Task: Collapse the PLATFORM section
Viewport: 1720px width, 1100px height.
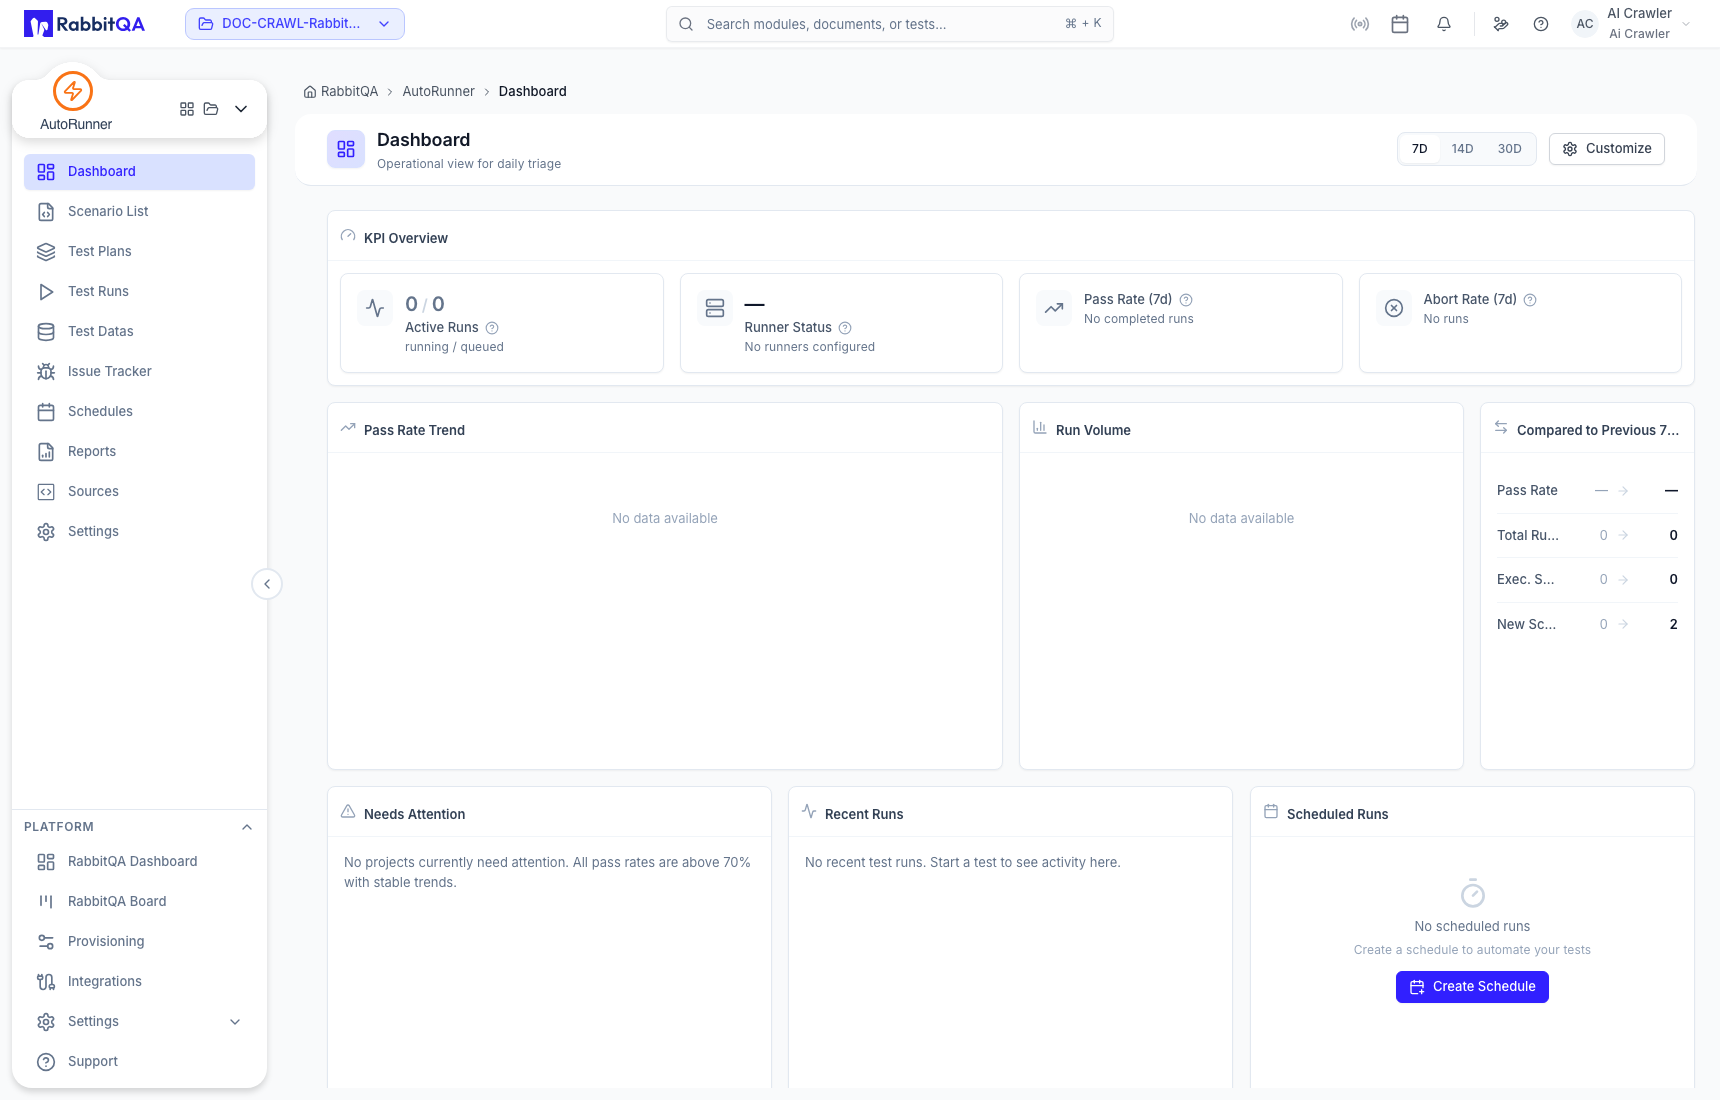Action: (x=247, y=827)
